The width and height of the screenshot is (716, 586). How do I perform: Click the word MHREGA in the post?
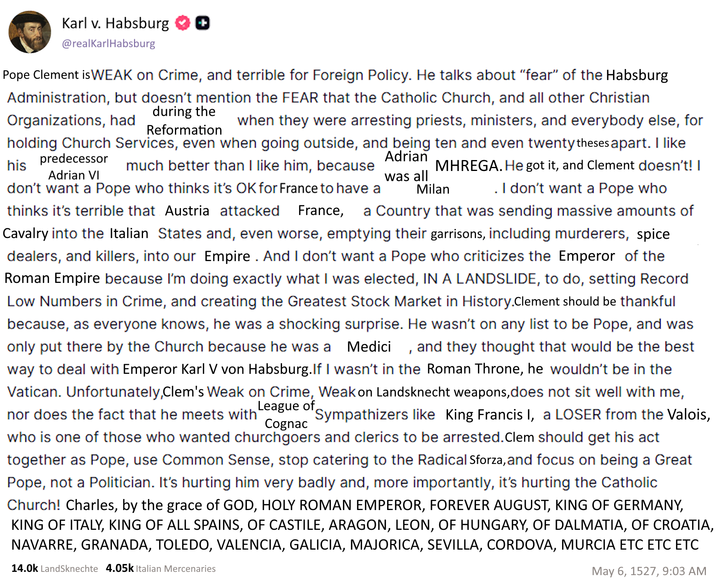tap(469, 165)
